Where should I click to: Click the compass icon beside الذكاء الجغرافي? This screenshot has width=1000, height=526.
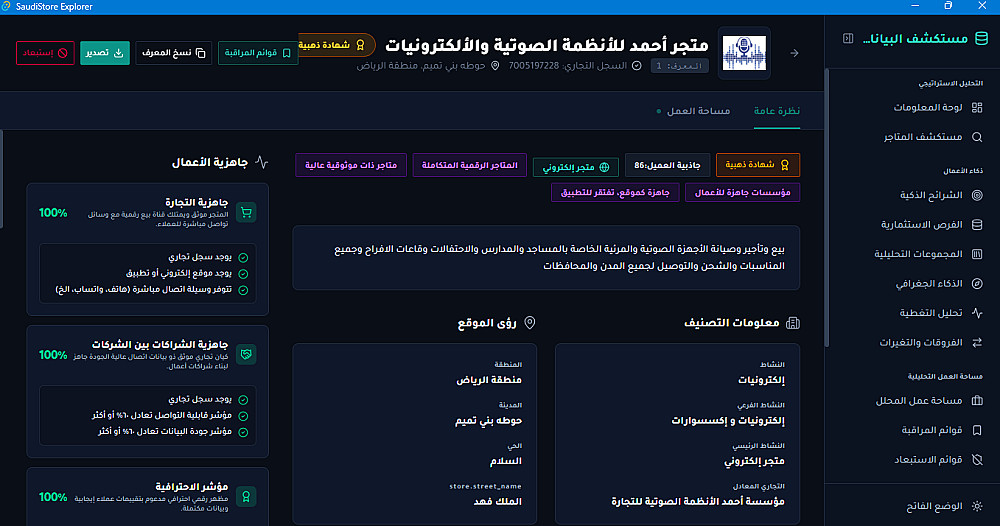977,283
